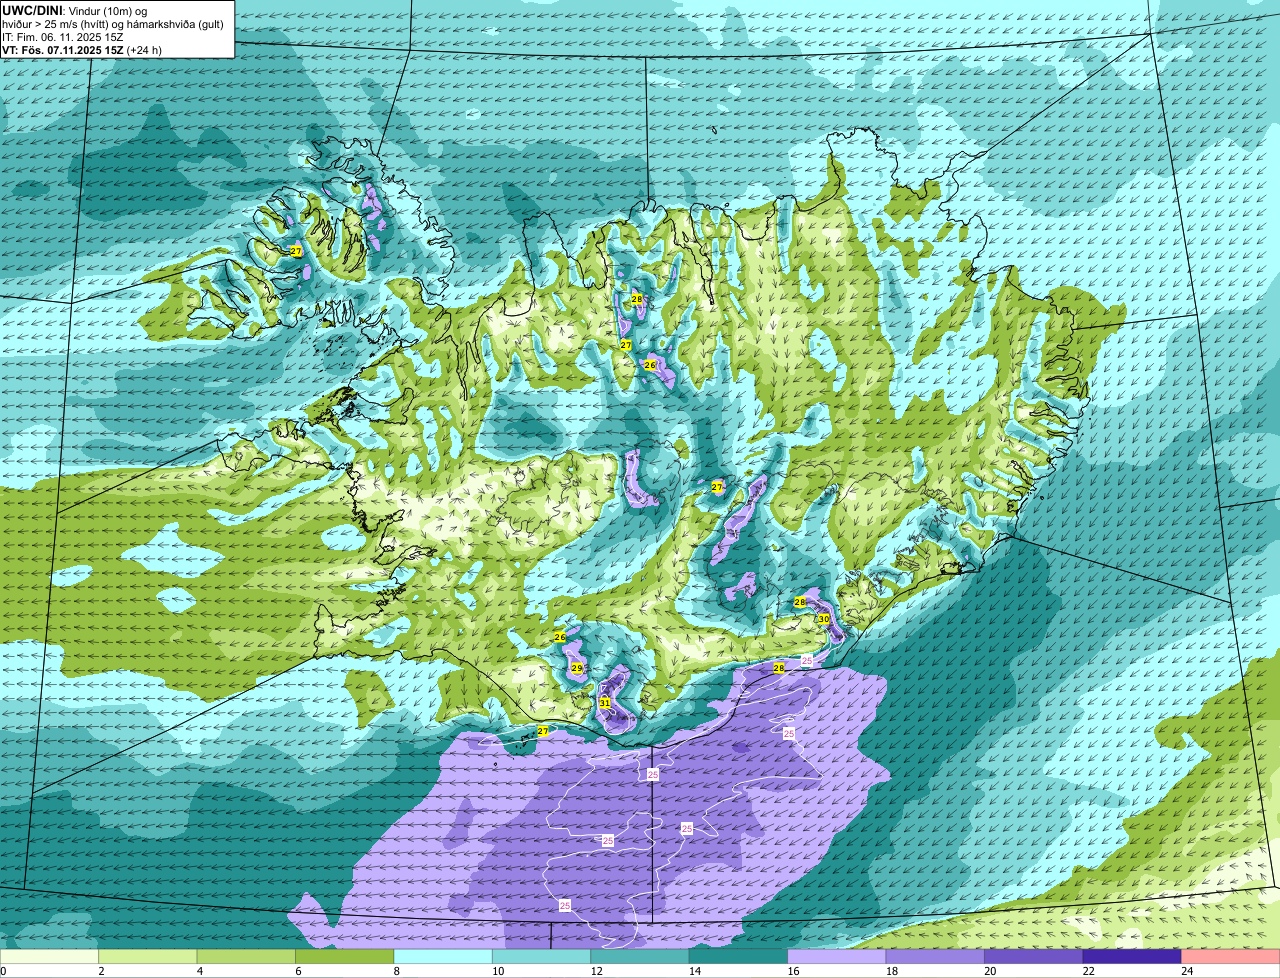
Task: Click the yellow 26 label just above the 29
Action: pos(560,637)
